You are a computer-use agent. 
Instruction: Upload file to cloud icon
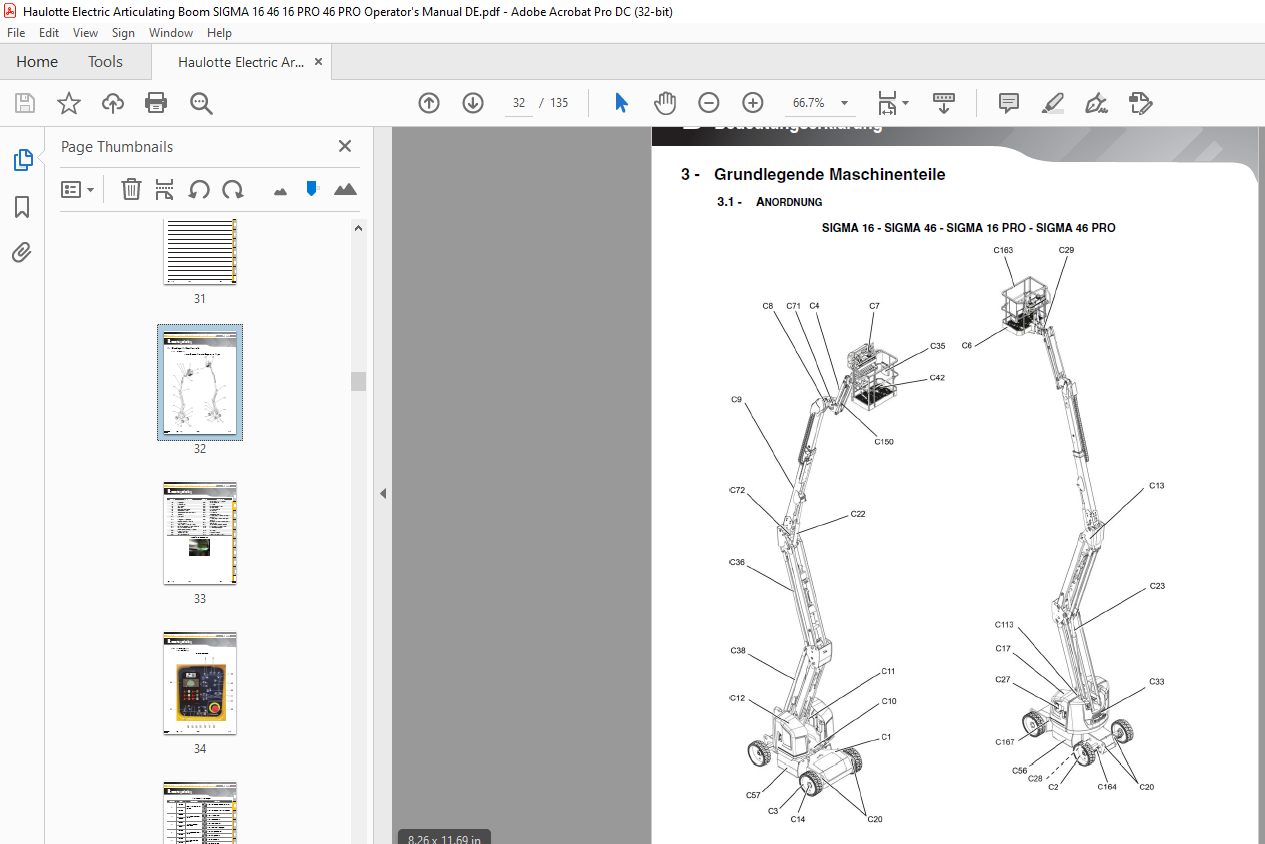[113, 103]
